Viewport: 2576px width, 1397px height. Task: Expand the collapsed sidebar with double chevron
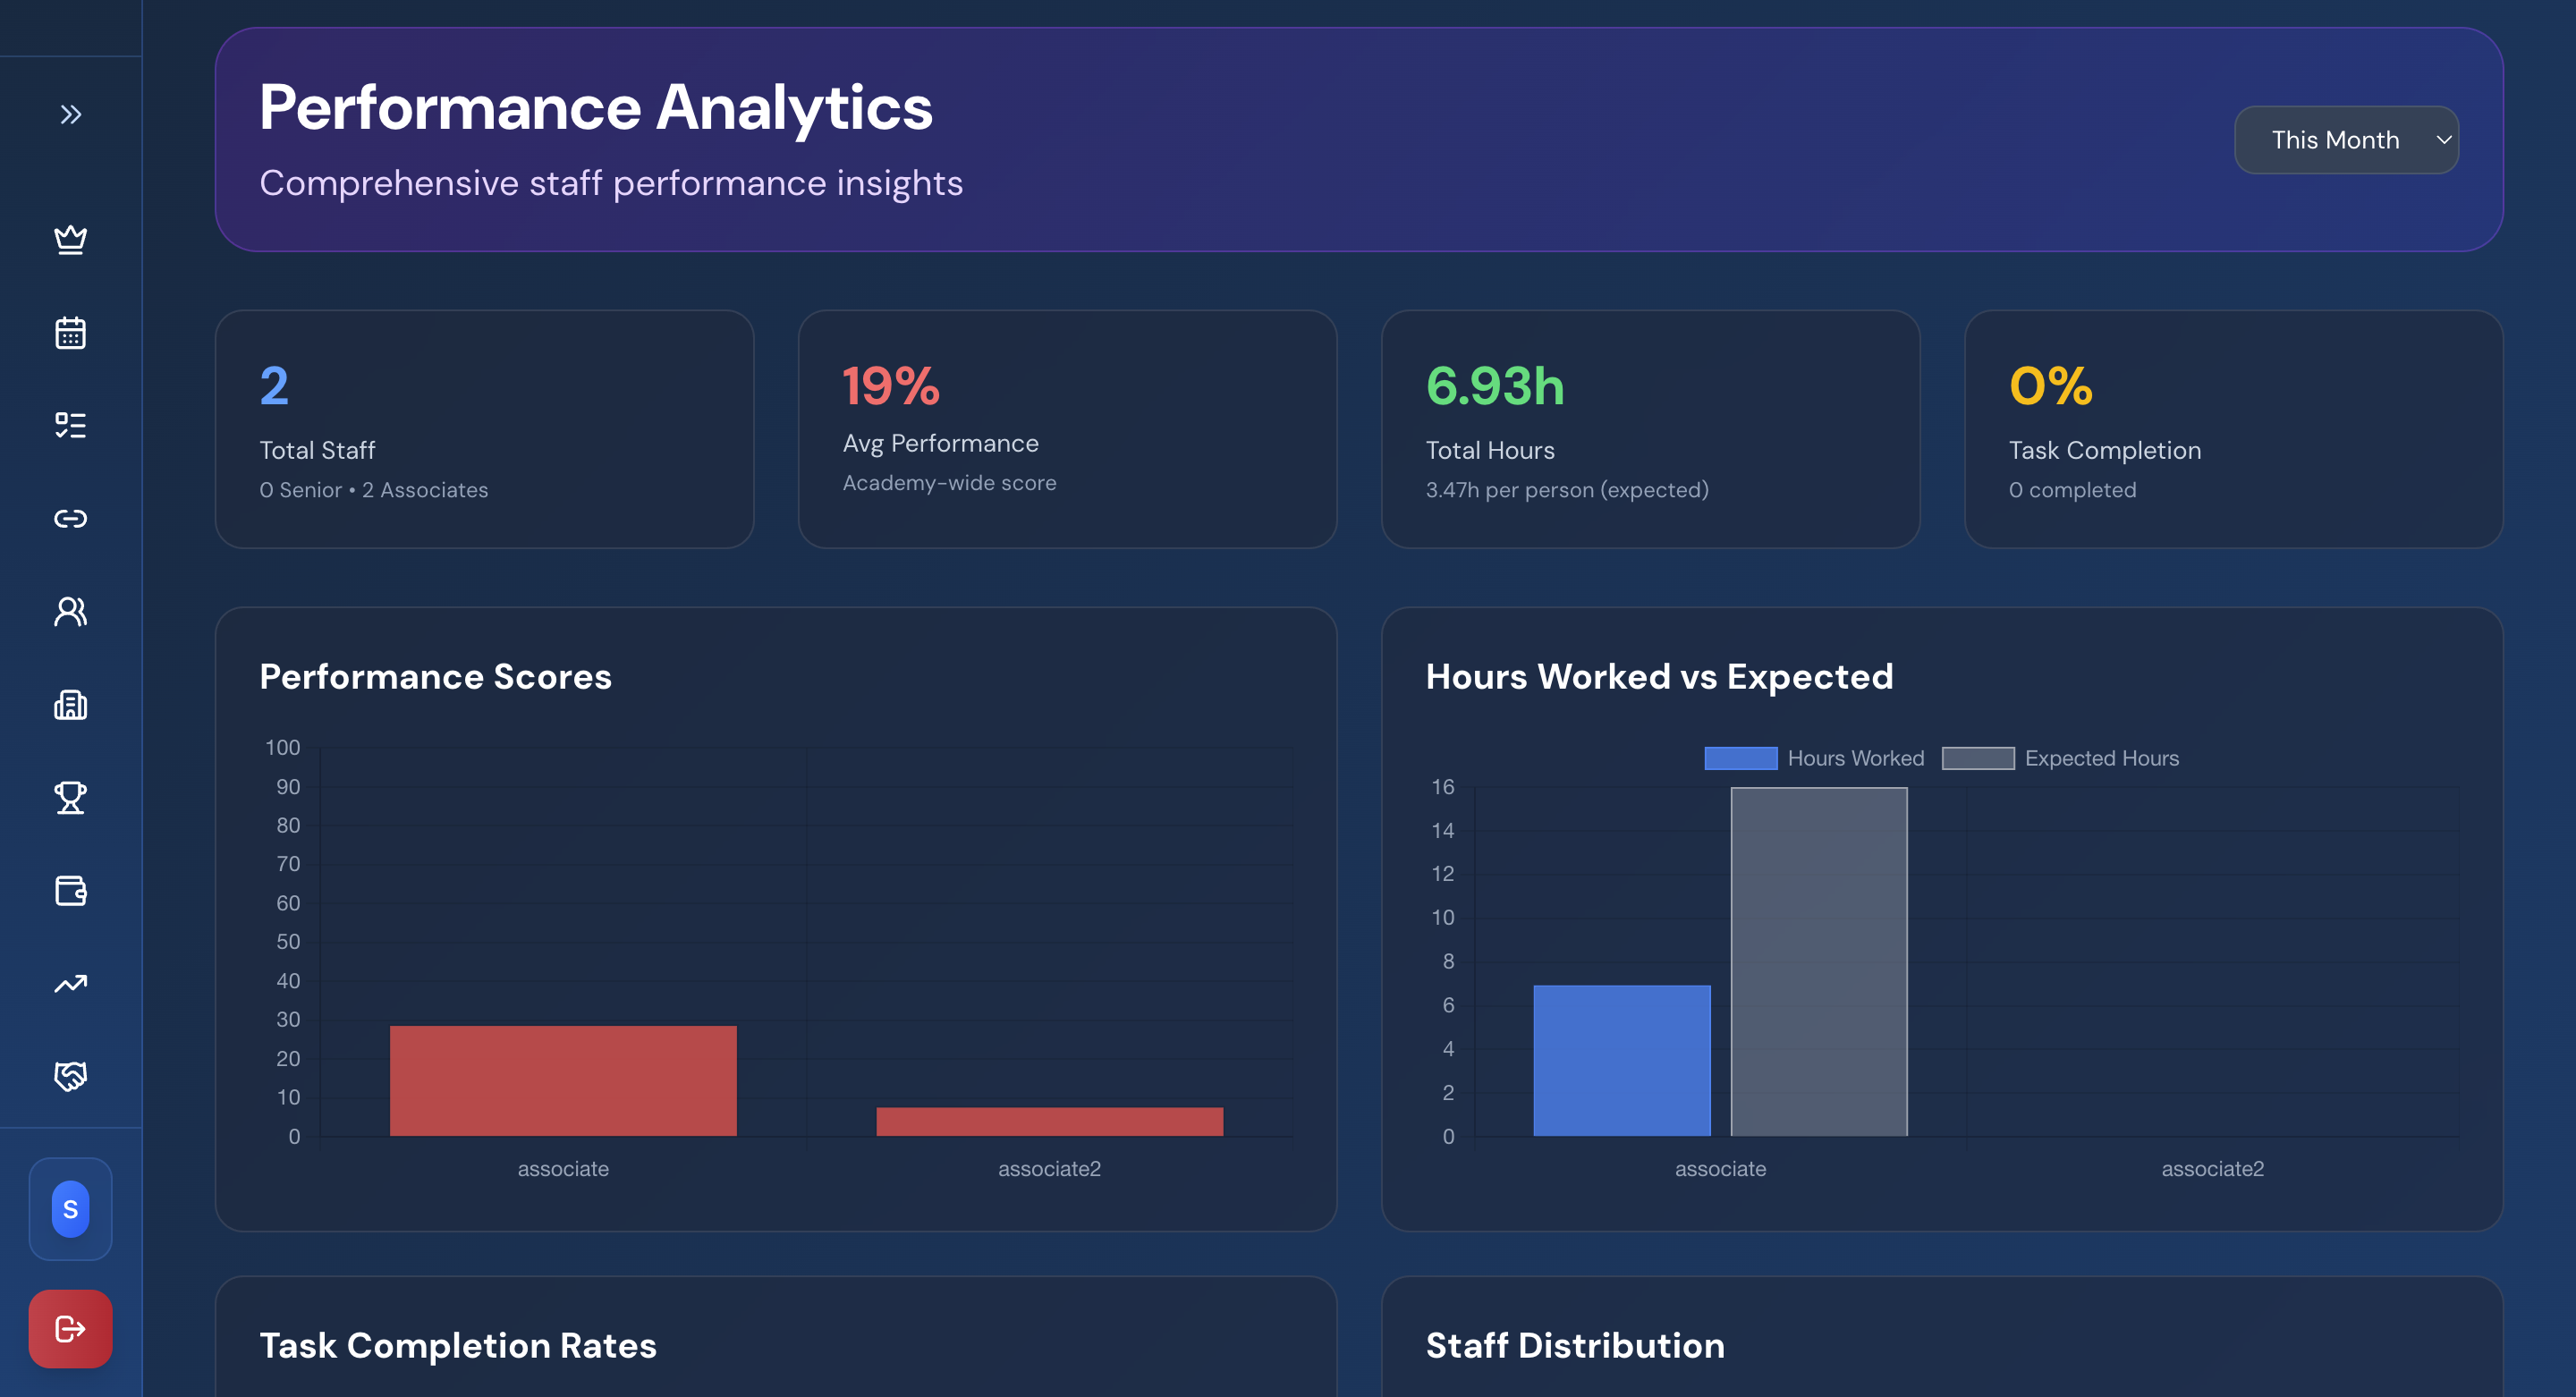click(70, 114)
